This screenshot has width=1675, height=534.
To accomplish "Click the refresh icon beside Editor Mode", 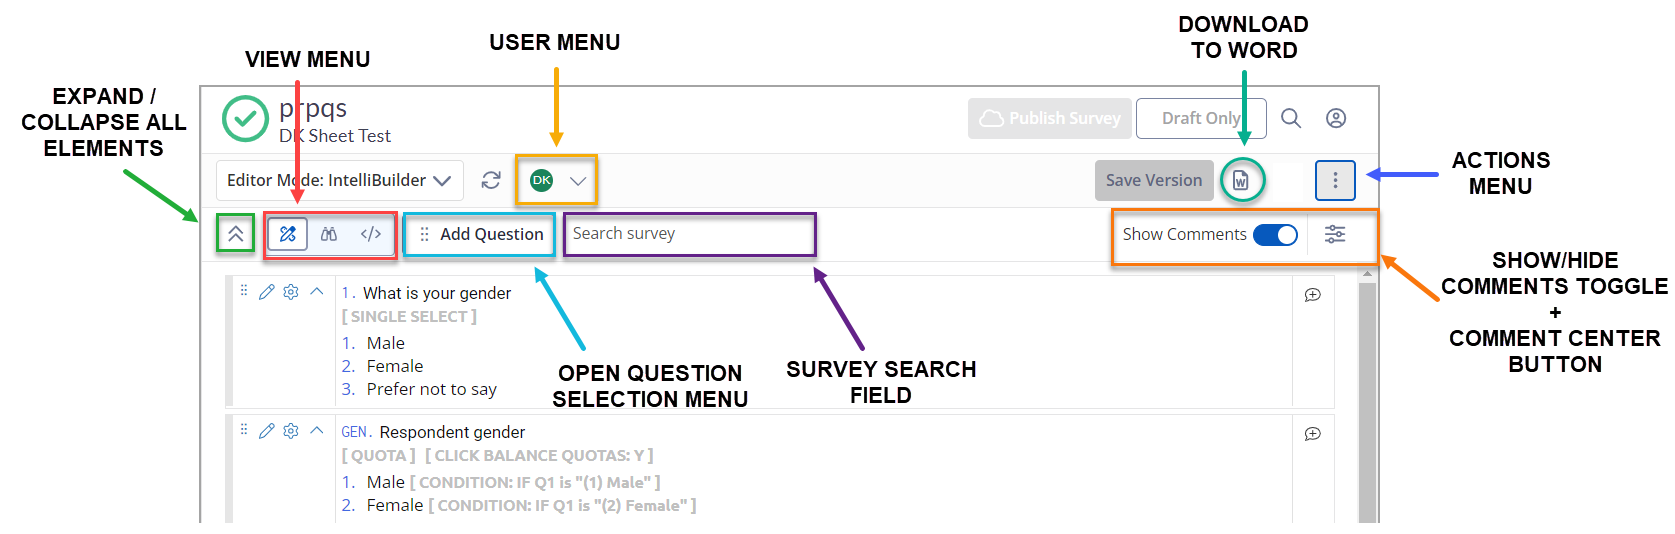I will (491, 180).
